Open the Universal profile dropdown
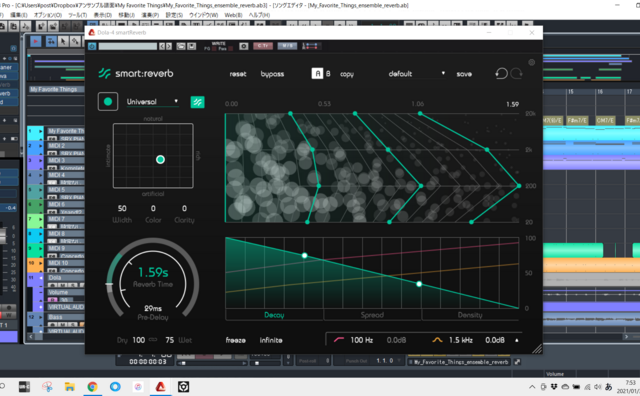 [x=152, y=102]
